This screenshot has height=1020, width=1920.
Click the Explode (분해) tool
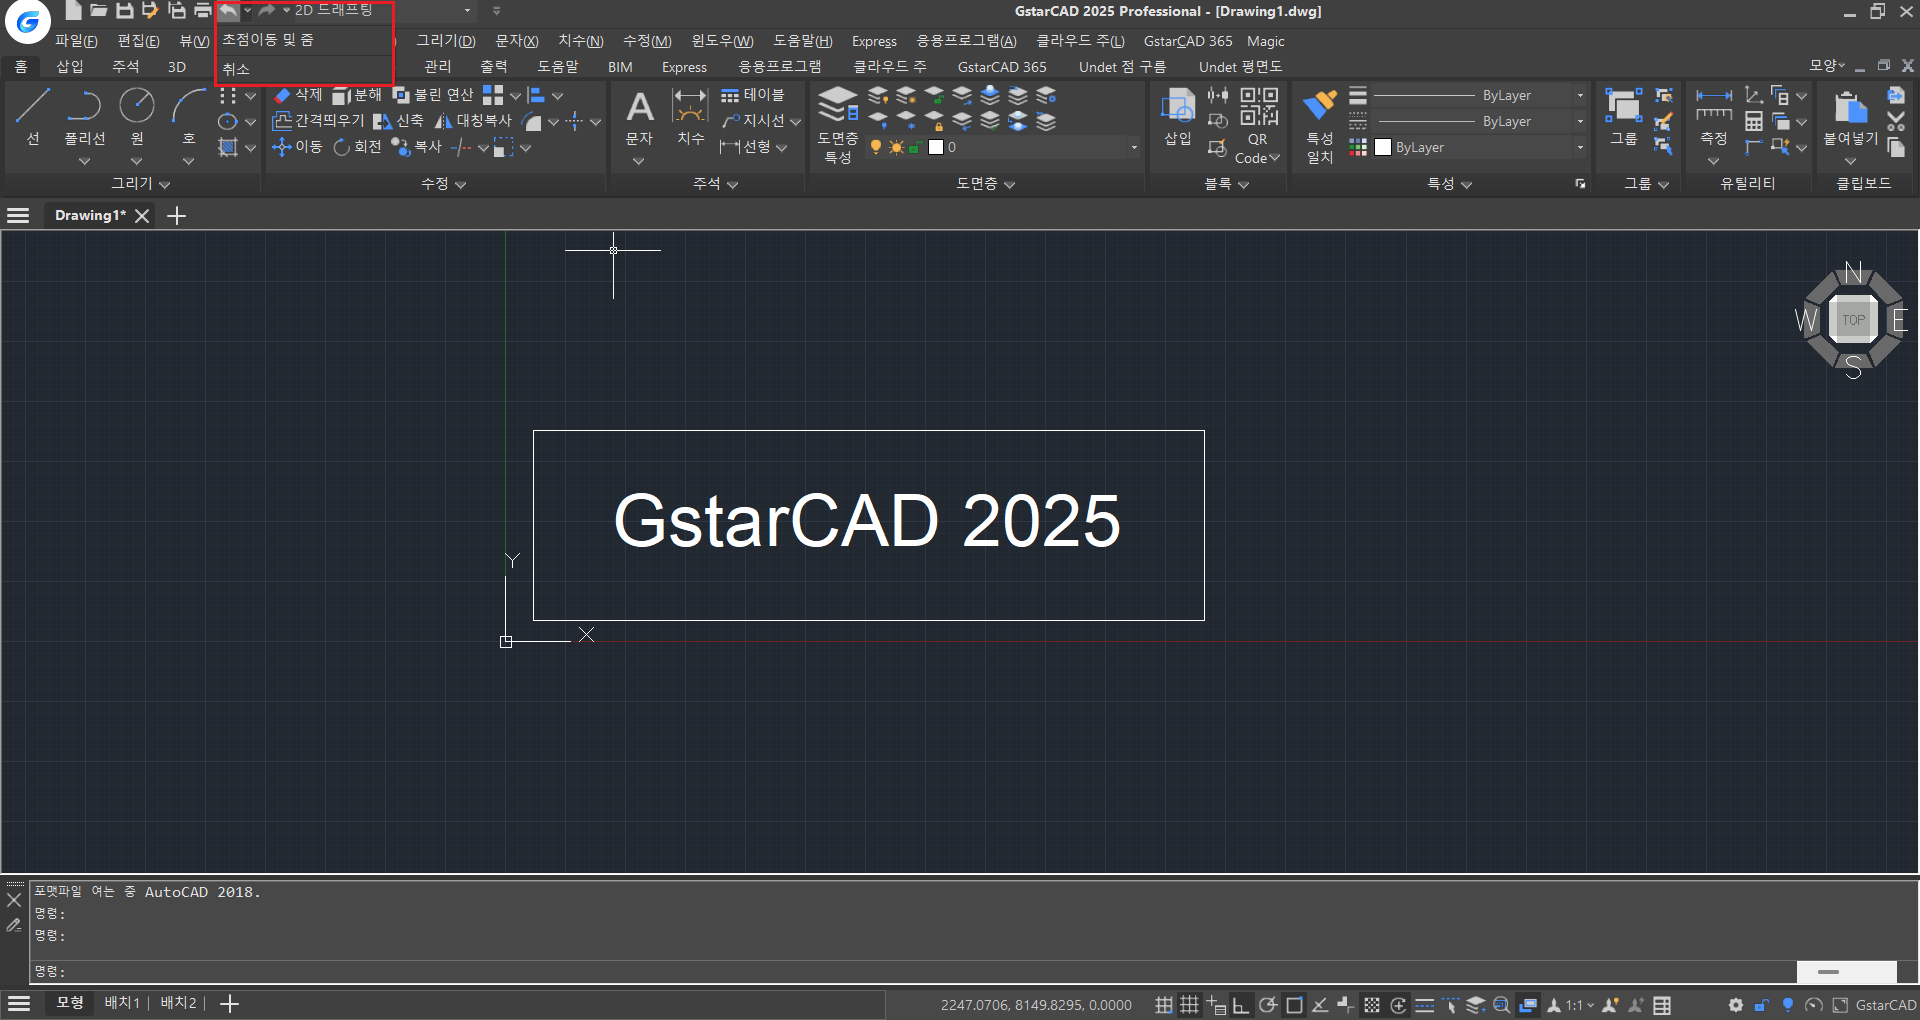(357, 95)
